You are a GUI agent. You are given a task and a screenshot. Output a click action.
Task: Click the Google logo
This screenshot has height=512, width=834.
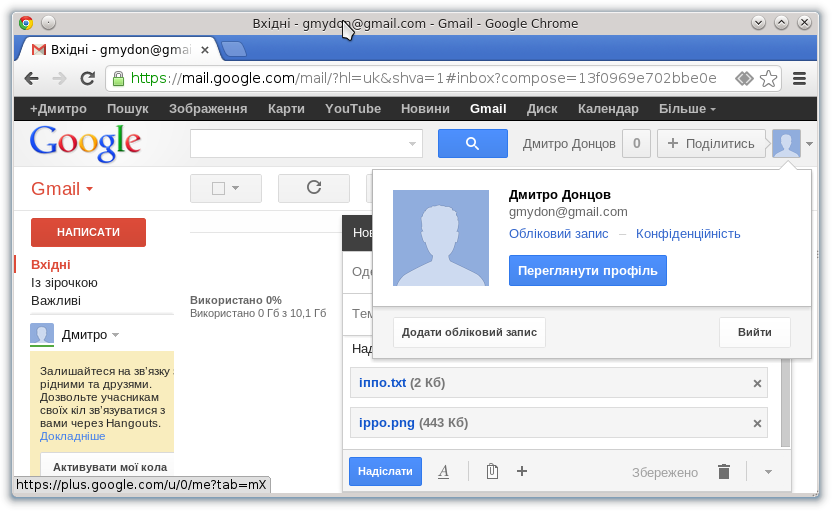click(85, 144)
